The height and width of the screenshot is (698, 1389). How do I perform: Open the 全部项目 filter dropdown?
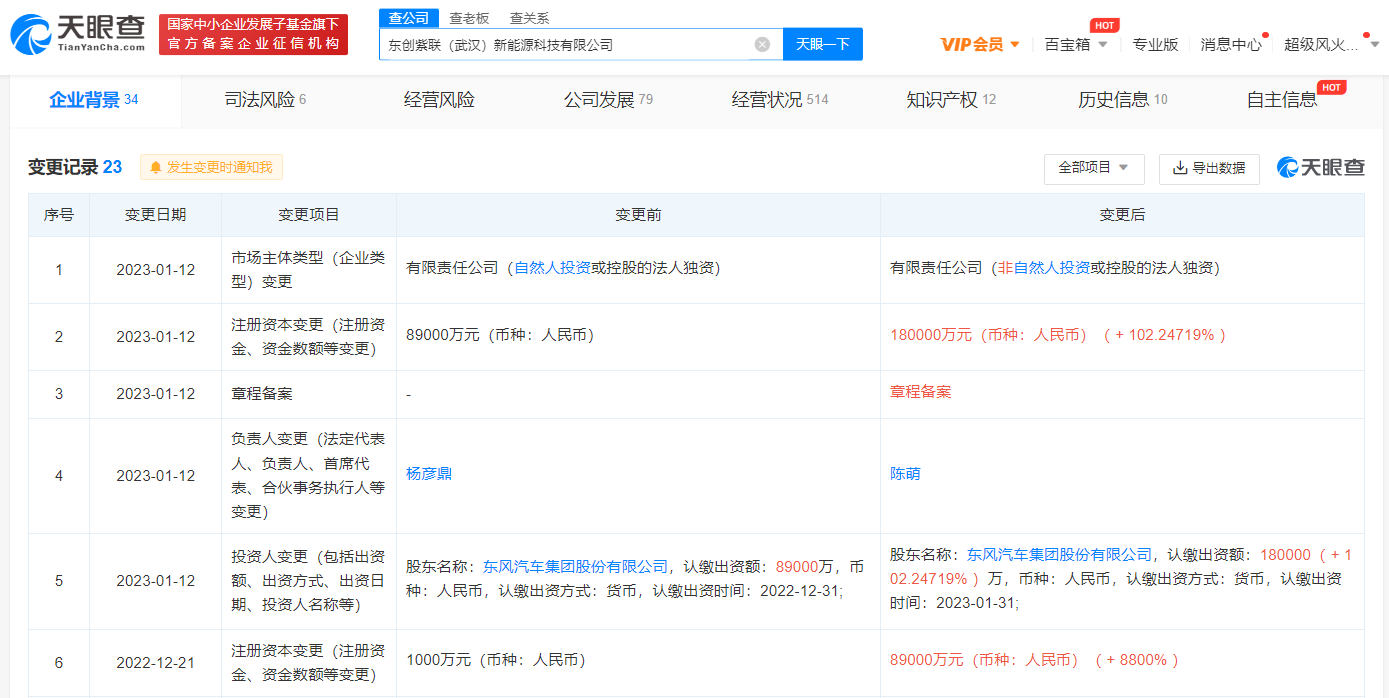[1094, 168]
